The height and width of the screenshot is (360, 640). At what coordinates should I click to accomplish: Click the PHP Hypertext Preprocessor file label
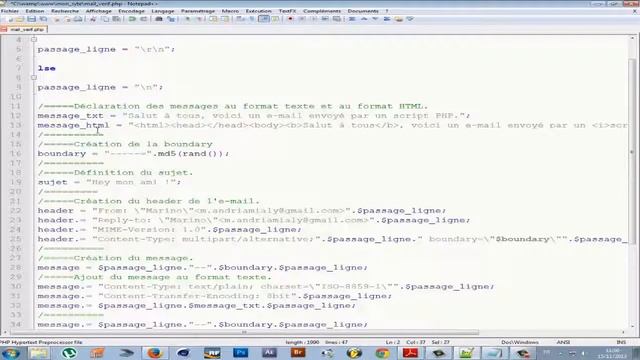click(x=41, y=342)
